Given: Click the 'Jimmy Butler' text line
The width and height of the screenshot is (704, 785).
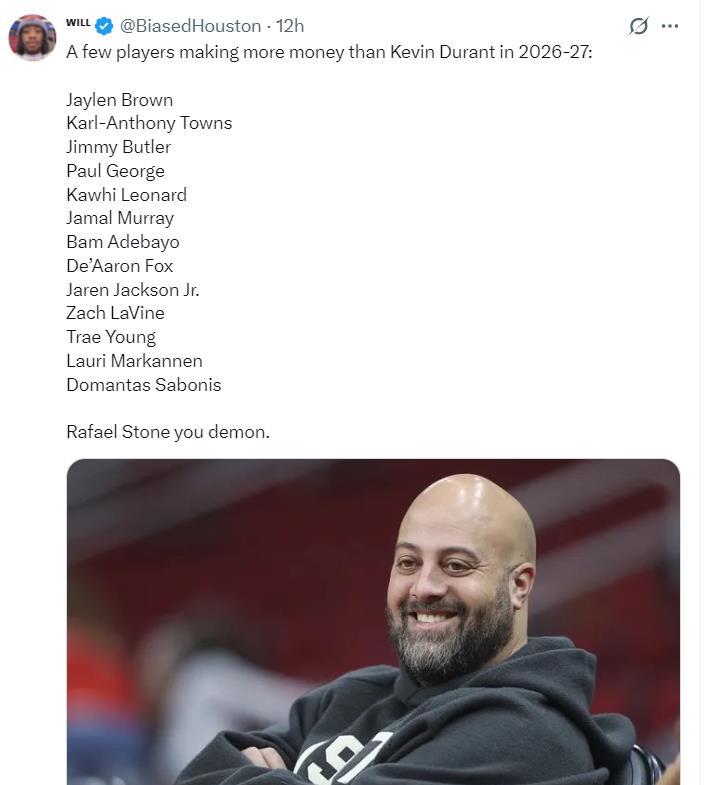Looking at the screenshot, I should coord(118,147).
